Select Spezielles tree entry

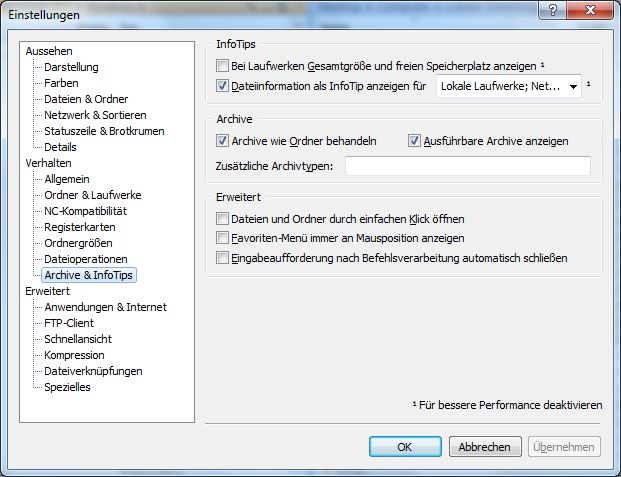pyautogui.click(x=67, y=387)
